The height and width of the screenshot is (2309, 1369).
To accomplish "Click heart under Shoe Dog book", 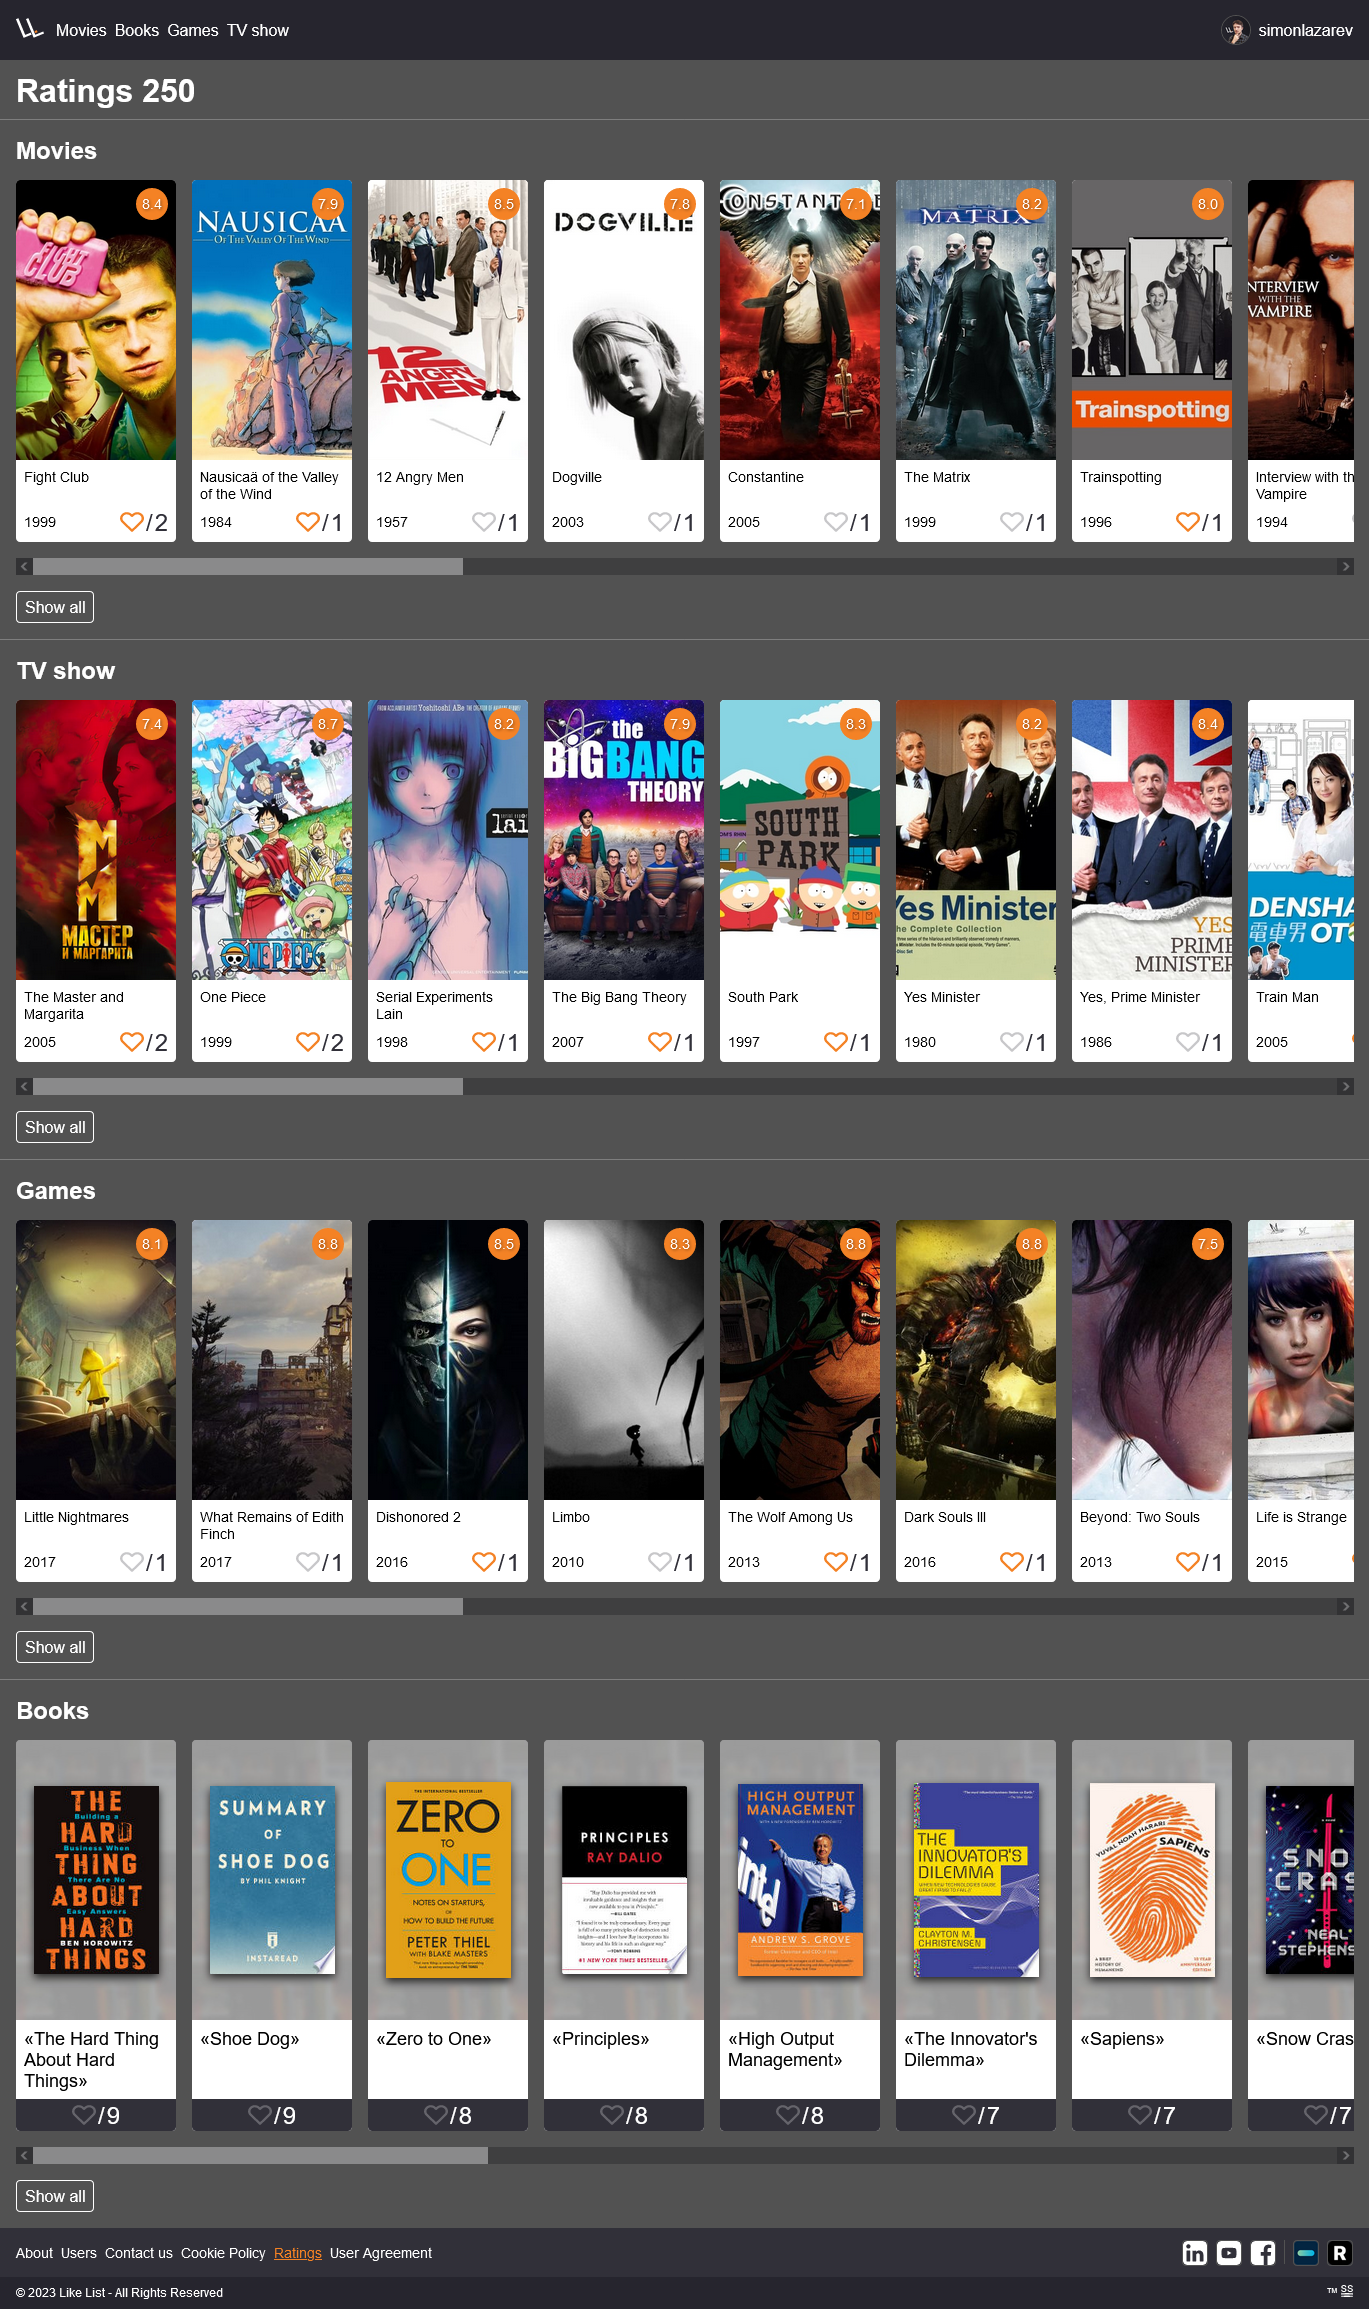I will pyautogui.click(x=260, y=2114).
